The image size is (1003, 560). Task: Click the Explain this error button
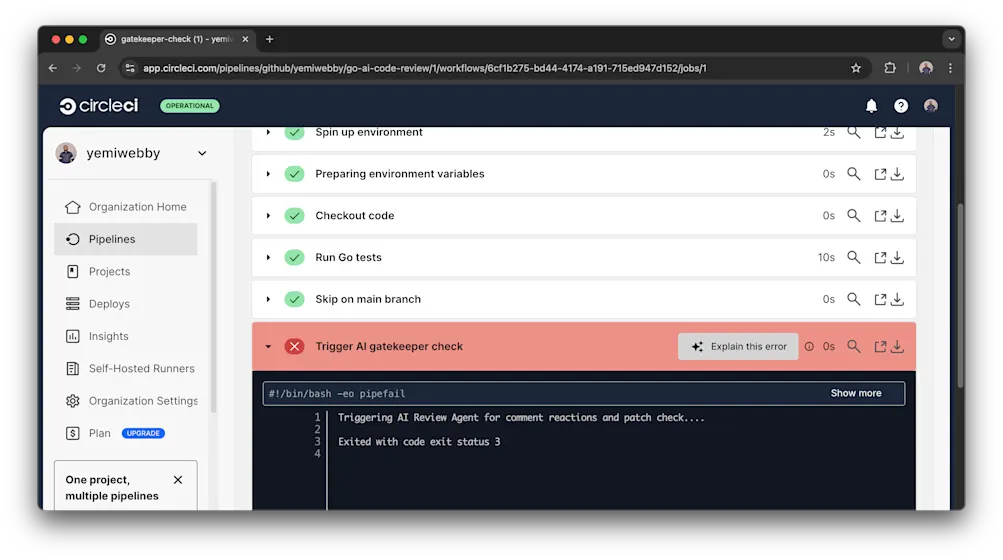coord(738,346)
